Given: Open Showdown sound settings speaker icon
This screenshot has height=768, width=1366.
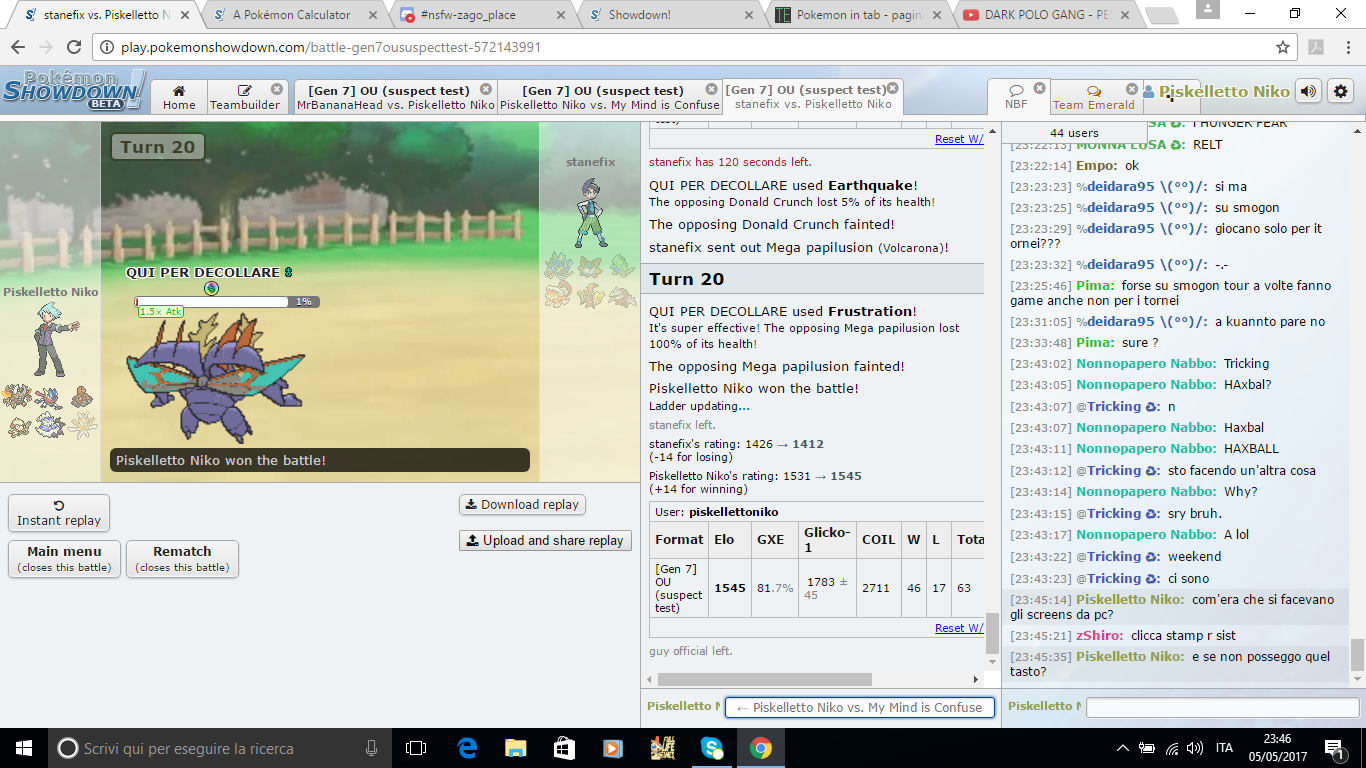Looking at the screenshot, I should (x=1308, y=91).
